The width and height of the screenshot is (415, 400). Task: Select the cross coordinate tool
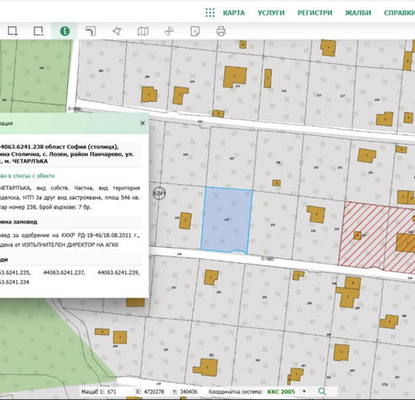(169, 31)
